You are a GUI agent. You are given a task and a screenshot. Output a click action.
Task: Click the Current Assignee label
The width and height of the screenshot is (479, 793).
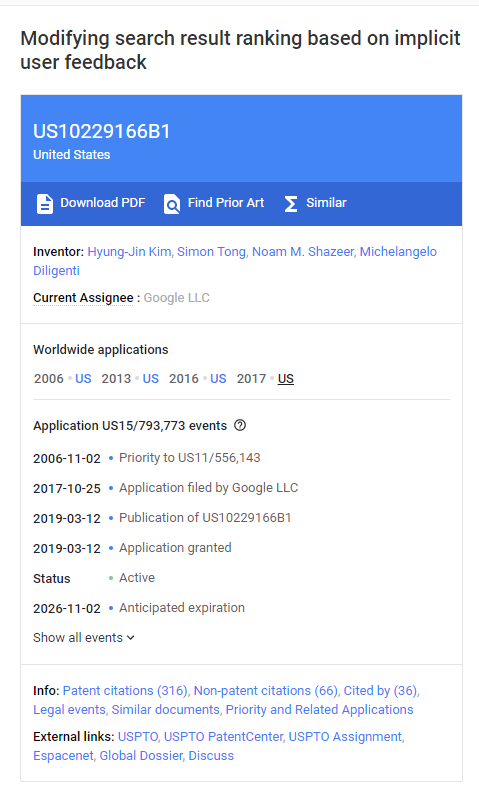(x=83, y=298)
